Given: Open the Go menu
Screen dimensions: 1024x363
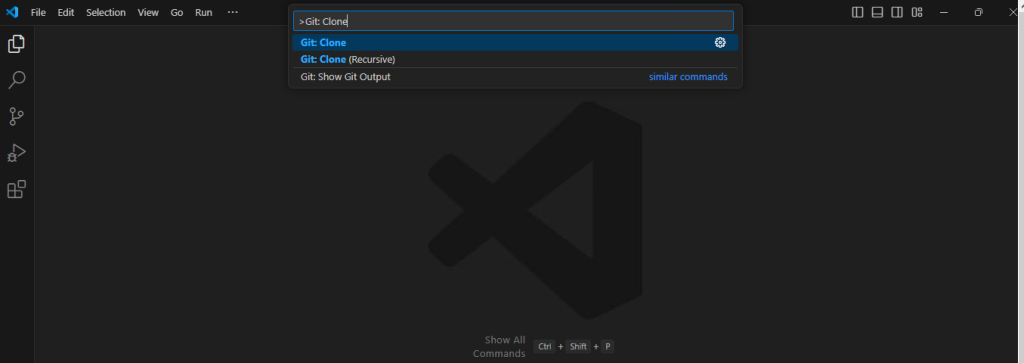Looking at the screenshot, I should pyautogui.click(x=177, y=12).
